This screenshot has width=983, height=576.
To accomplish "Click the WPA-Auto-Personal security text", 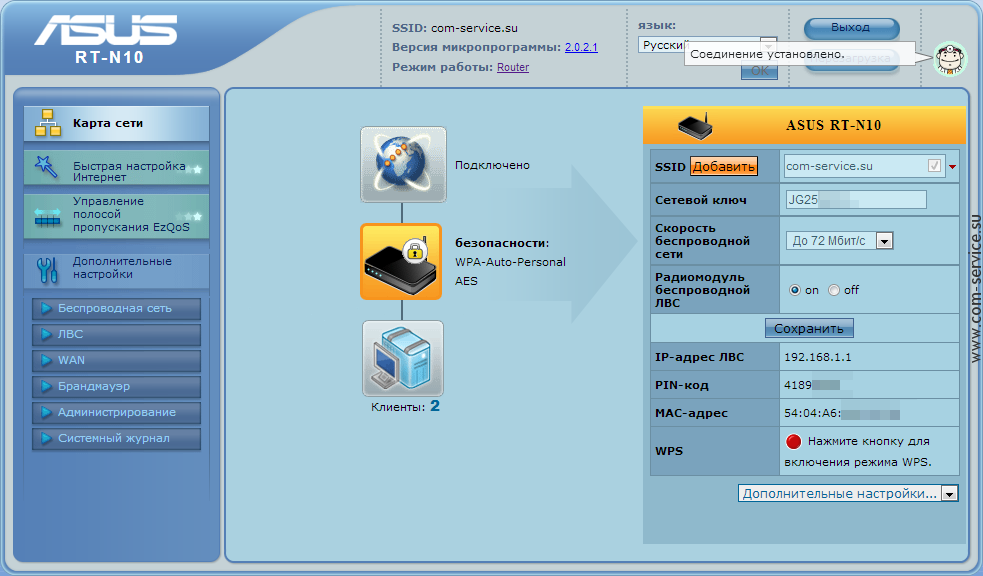I will [510, 262].
